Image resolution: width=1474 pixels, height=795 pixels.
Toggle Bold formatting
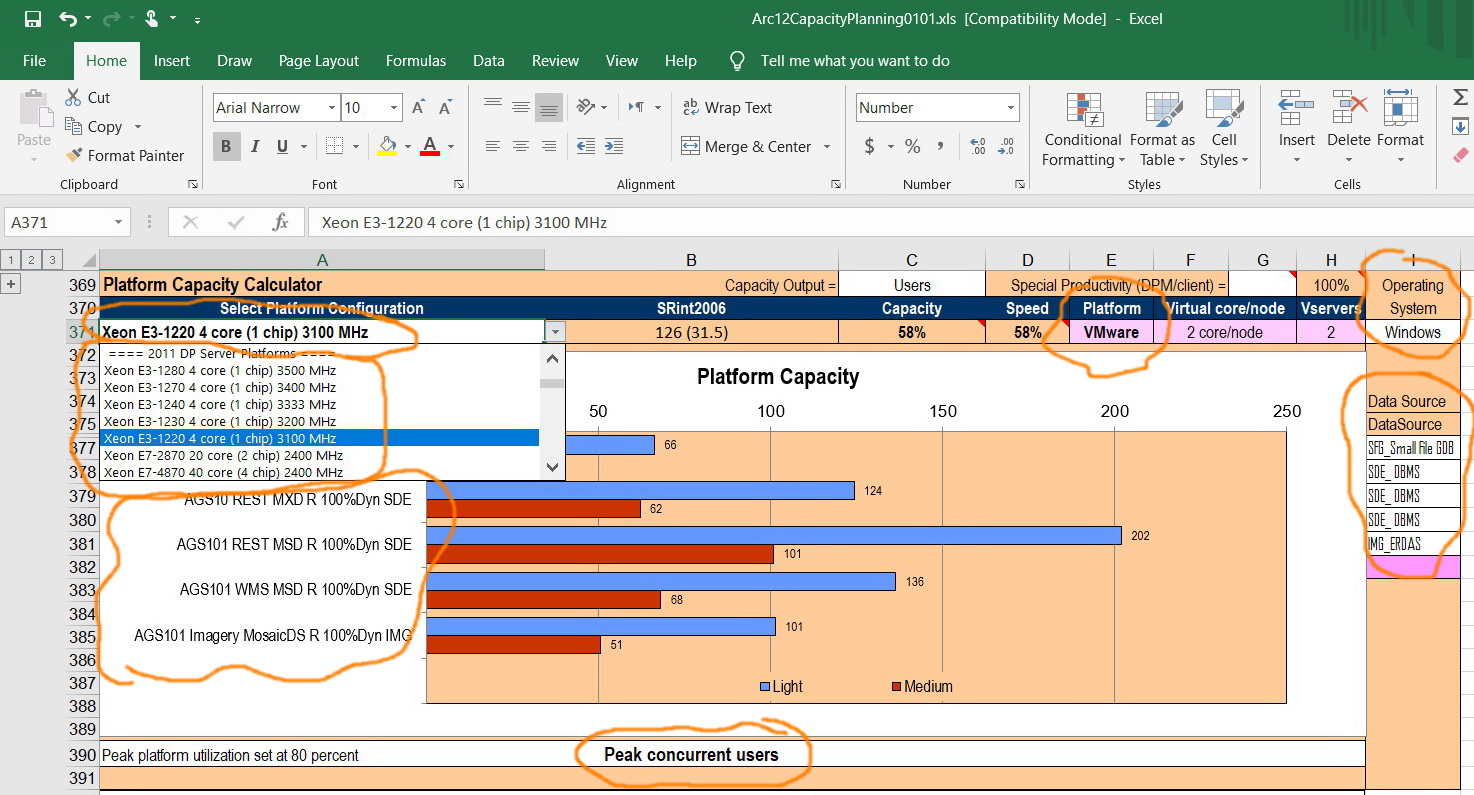[226, 146]
